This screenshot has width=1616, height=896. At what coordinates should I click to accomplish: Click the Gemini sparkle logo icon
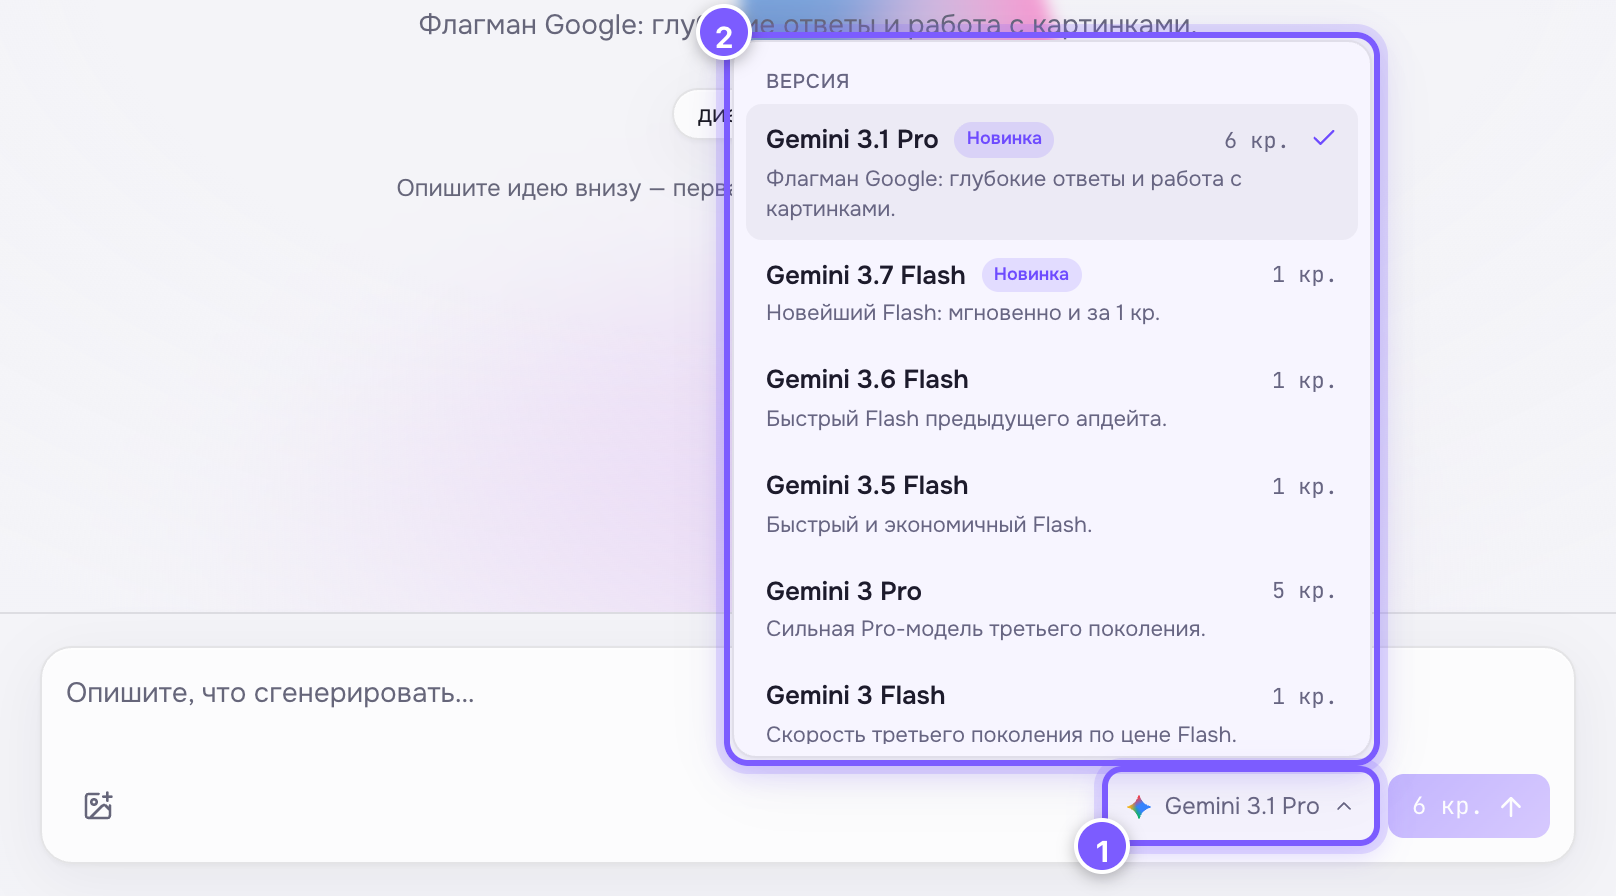click(x=1139, y=806)
